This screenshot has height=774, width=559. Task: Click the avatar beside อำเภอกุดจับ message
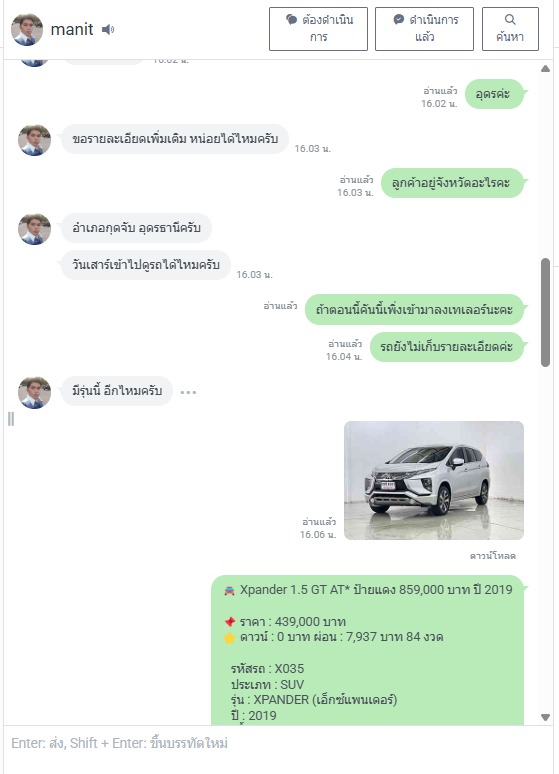[35, 229]
